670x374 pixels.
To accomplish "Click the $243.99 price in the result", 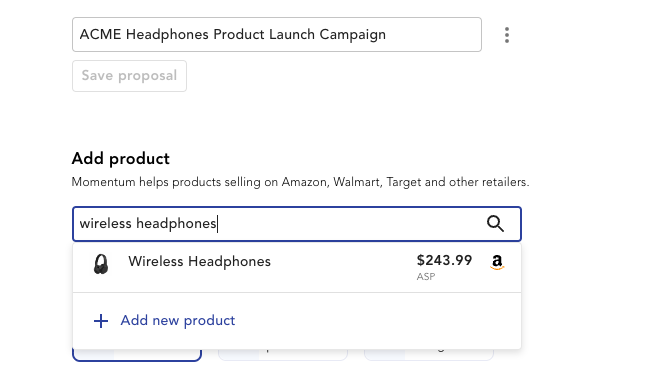I will (x=444, y=260).
